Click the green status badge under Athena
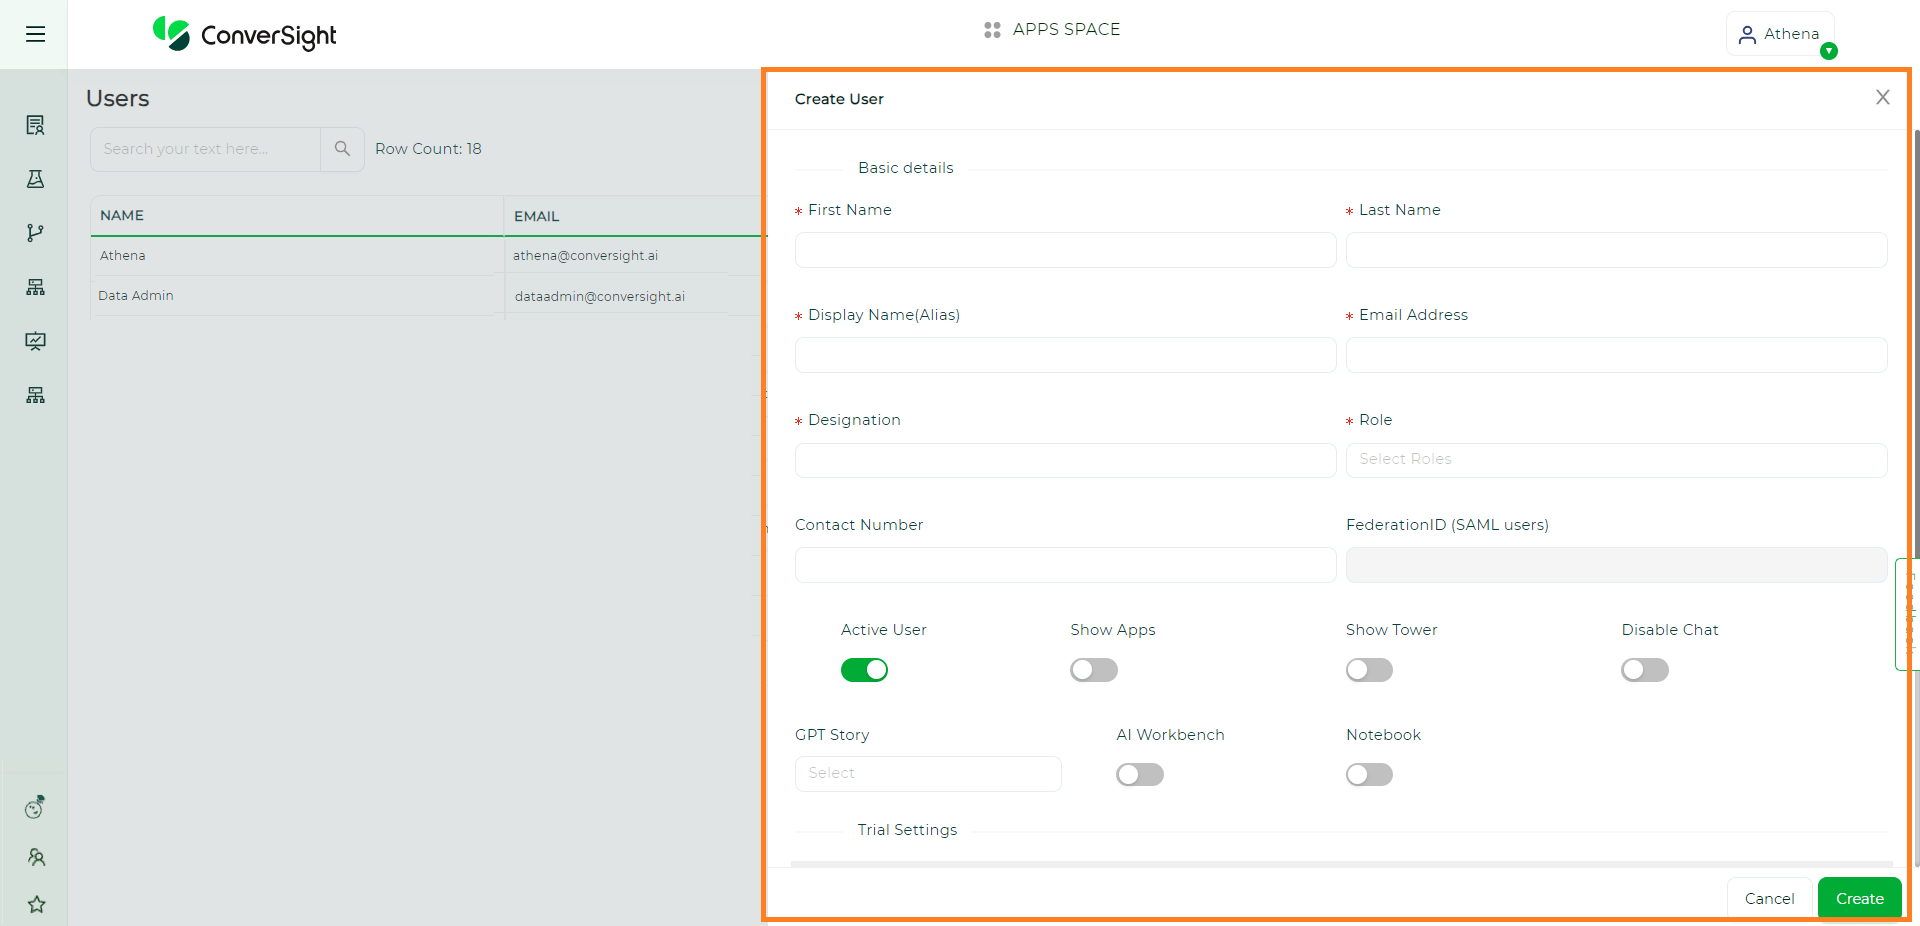Image resolution: width=1920 pixels, height=926 pixels. pyautogui.click(x=1829, y=51)
